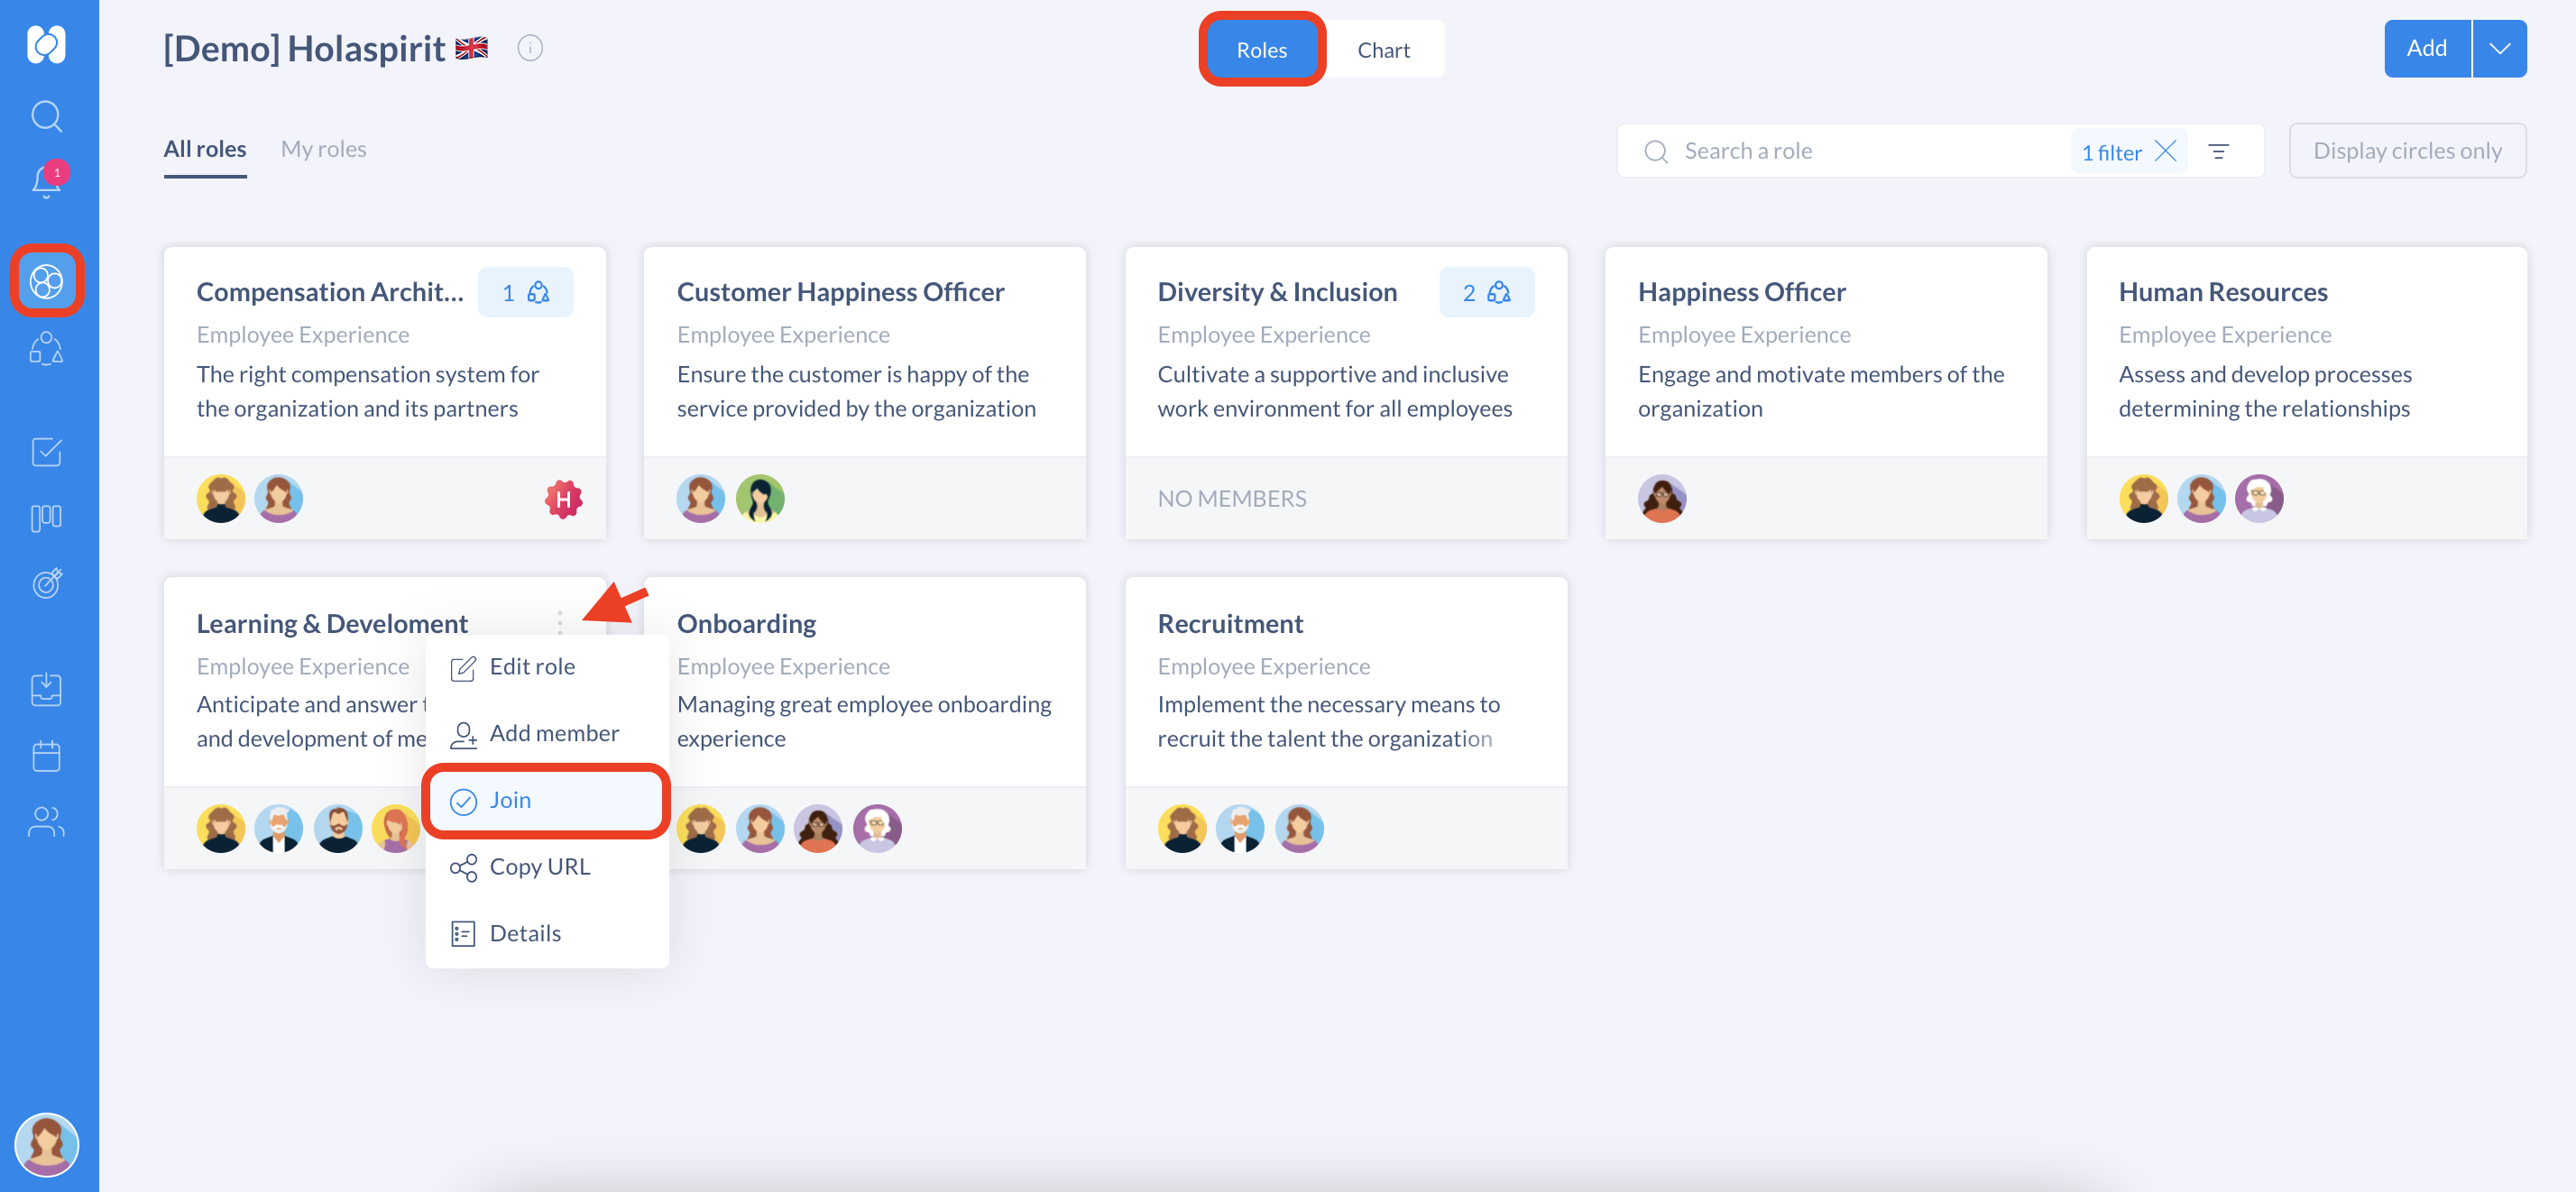
Task: Open the Compensation Architect role title
Action: click(x=330, y=292)
